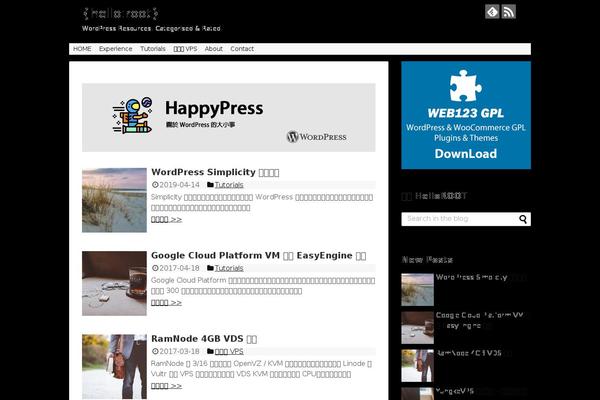
Task: Open the RSS feed icon
Action: [509, 12]
